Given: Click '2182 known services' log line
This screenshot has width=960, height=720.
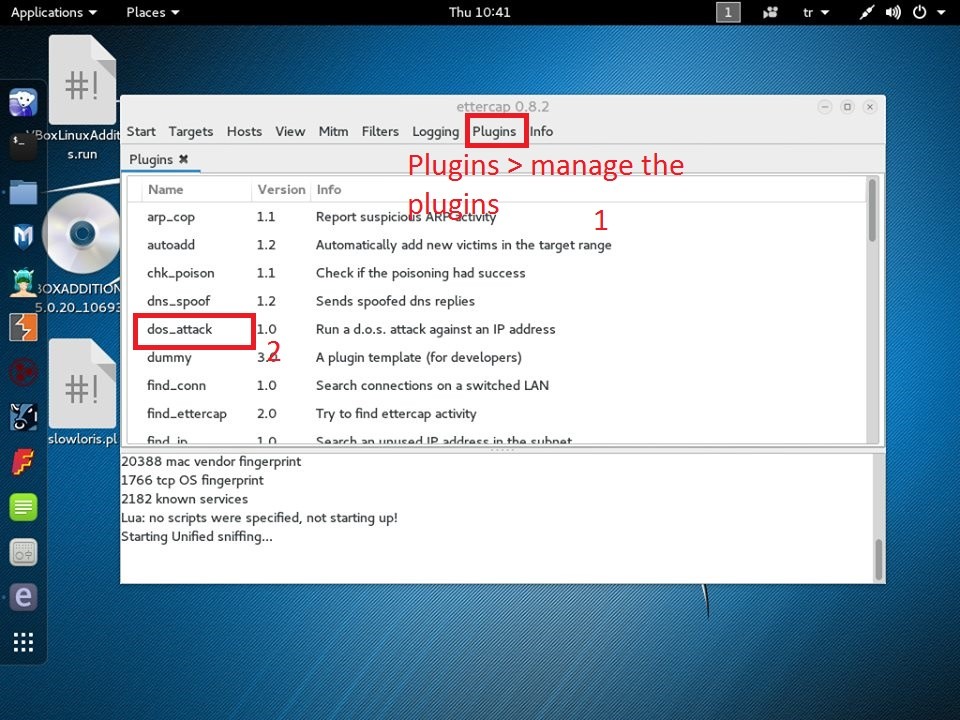Looking at the screenshot, I should (x=184, y=499).
